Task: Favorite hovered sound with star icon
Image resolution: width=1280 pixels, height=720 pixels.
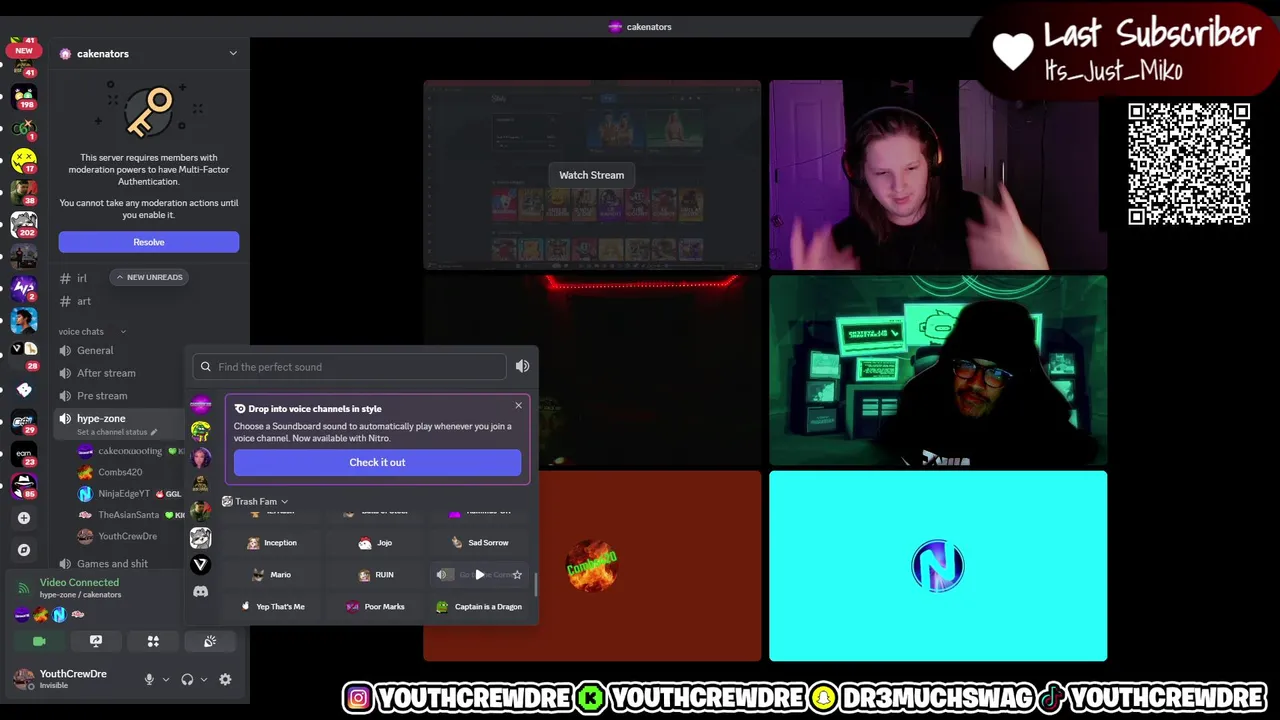Action: click(517, 575)
